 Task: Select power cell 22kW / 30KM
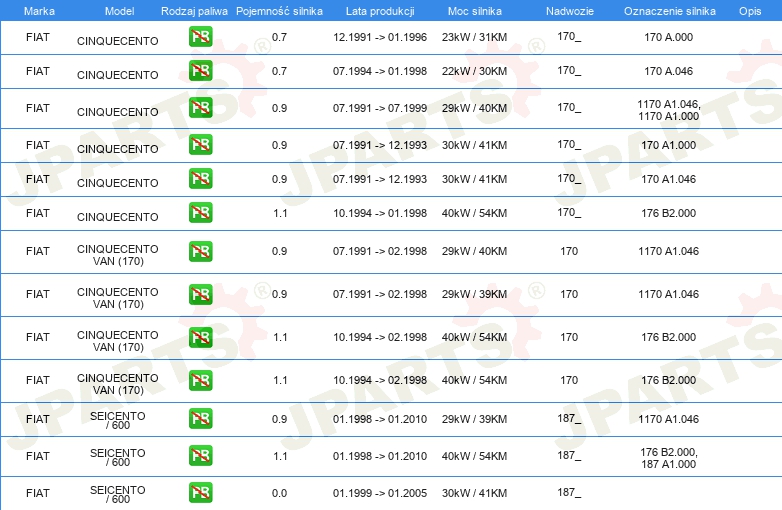click(474, 71)
